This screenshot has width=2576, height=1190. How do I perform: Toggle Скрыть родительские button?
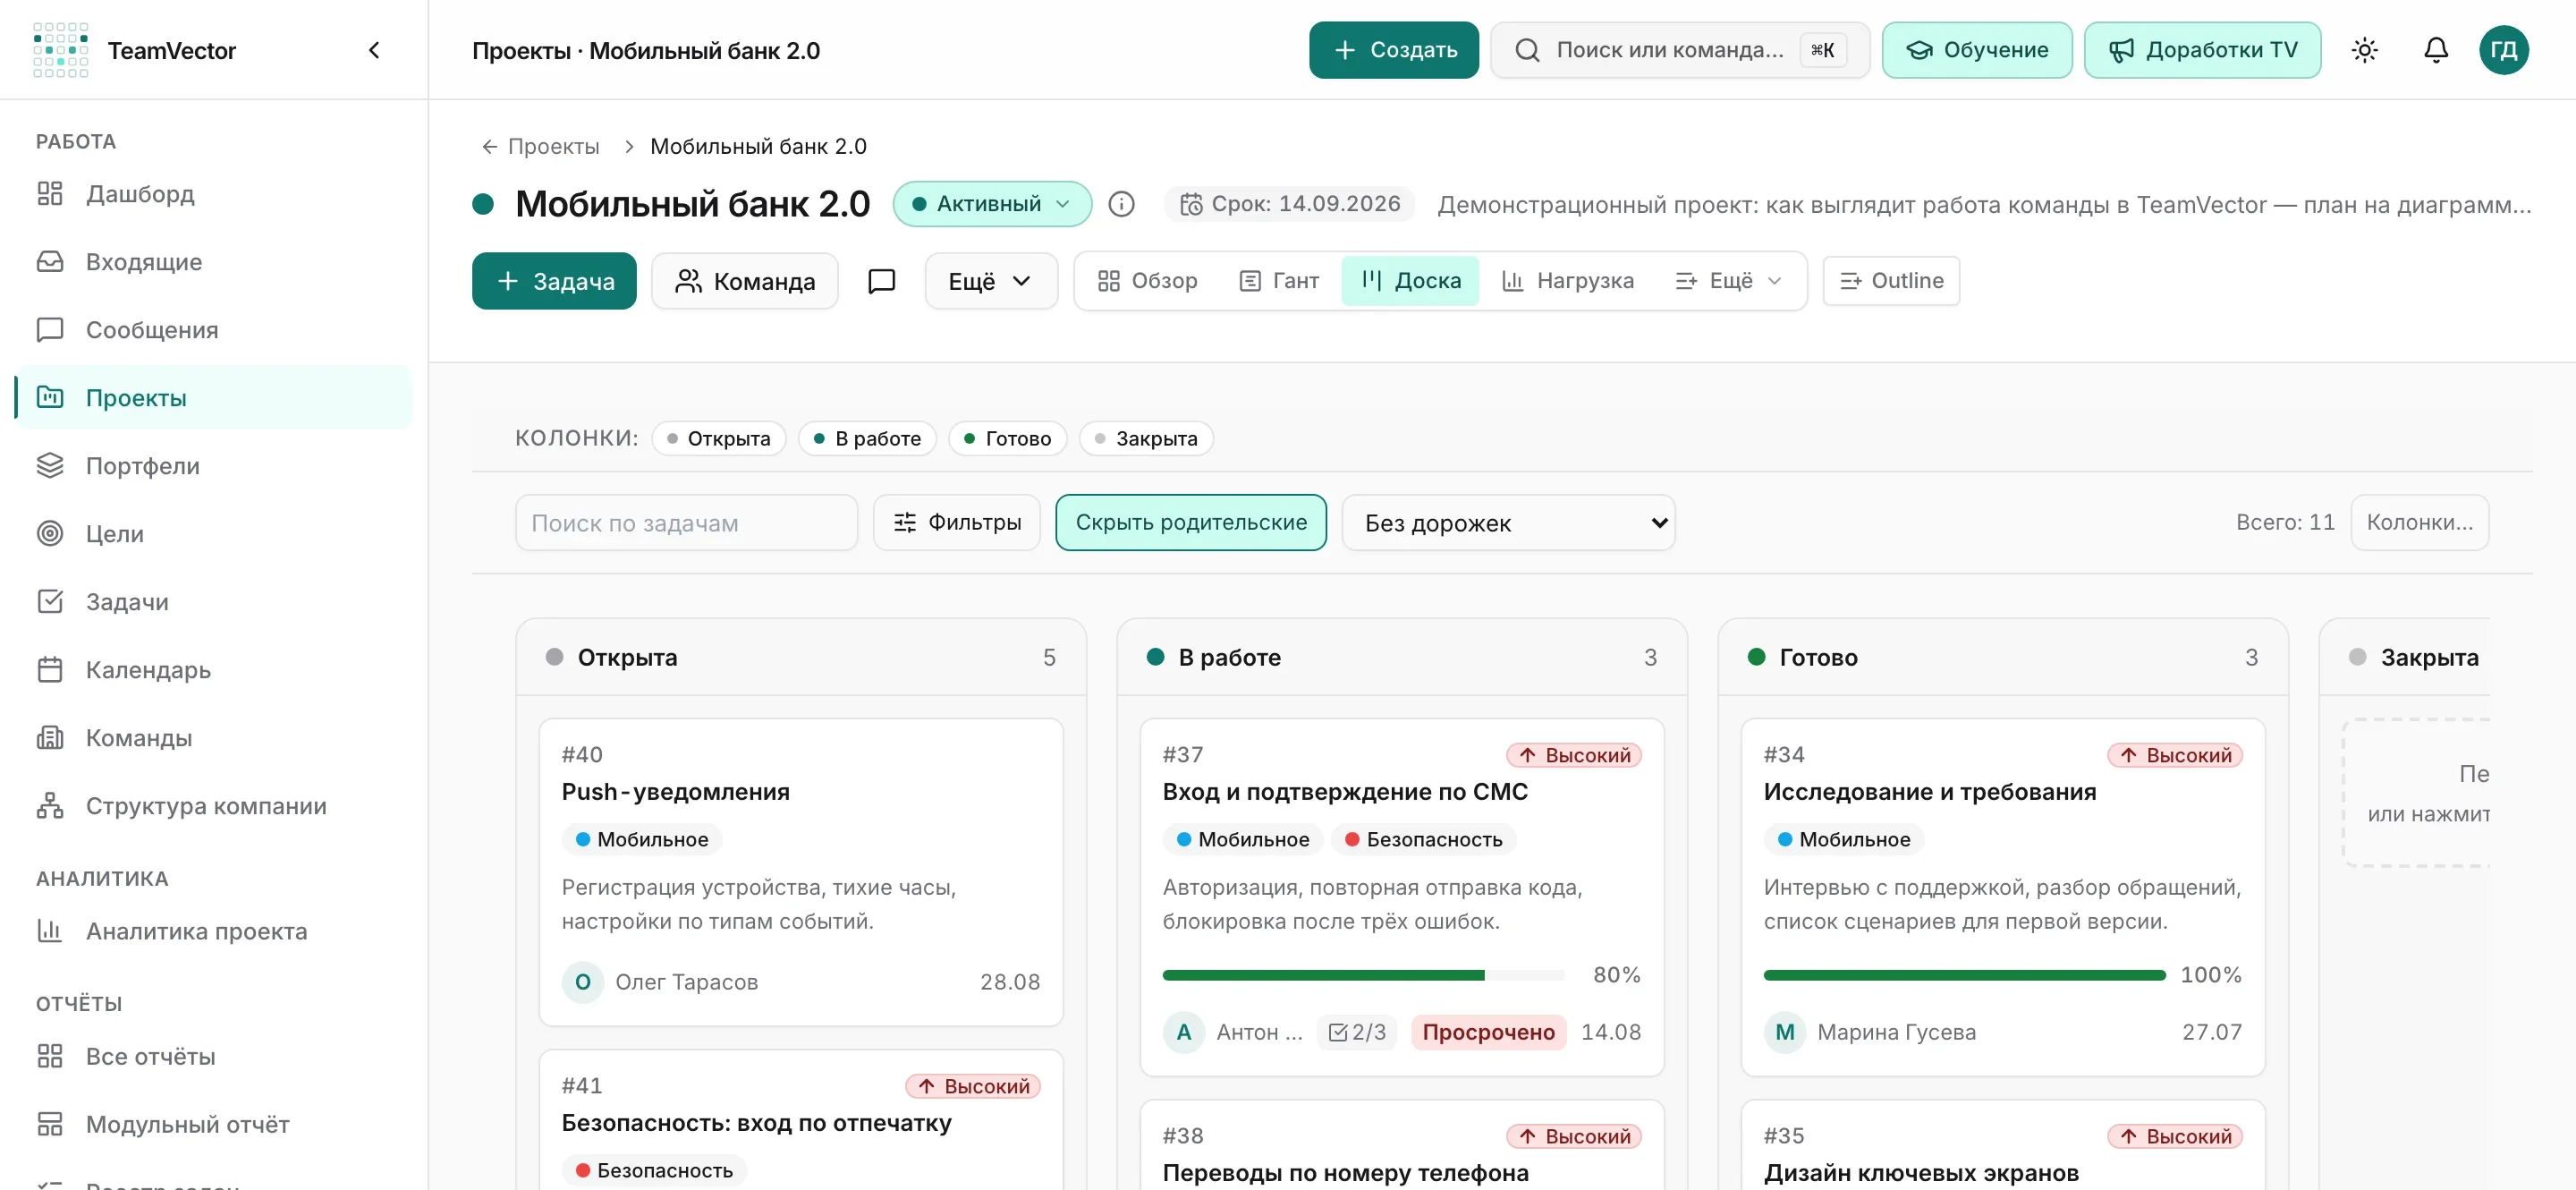pos(1191,522)
